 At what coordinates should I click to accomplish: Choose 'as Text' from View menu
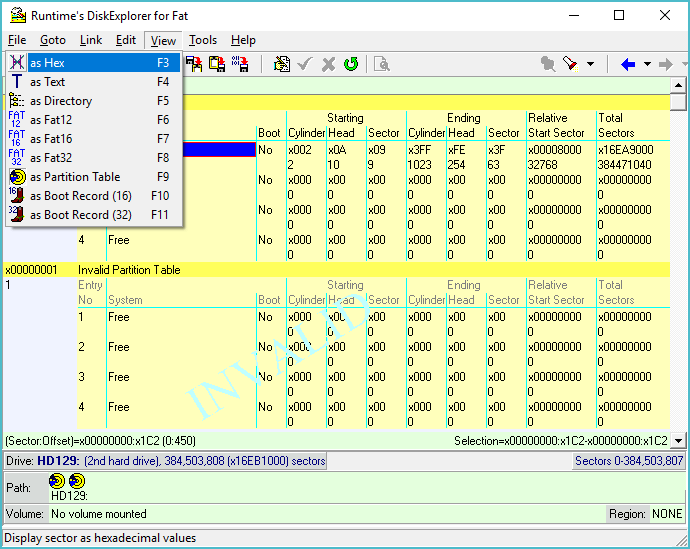pos(47,82)
